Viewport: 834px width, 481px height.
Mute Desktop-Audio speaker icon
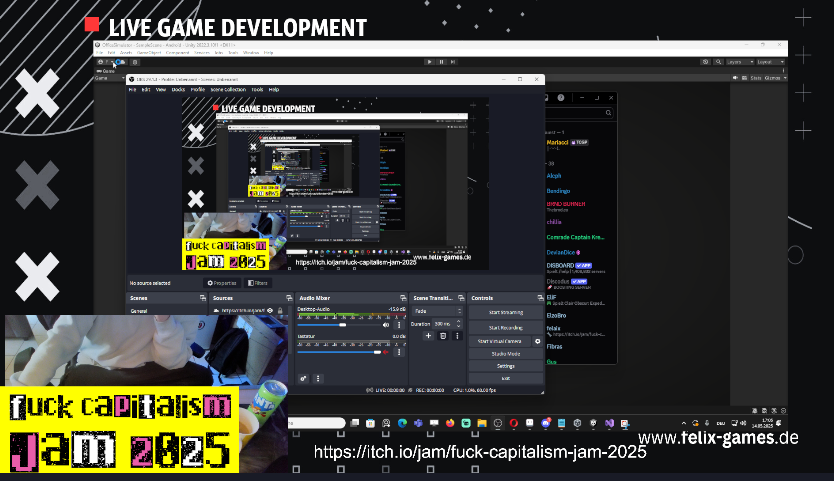pos(386,325)
